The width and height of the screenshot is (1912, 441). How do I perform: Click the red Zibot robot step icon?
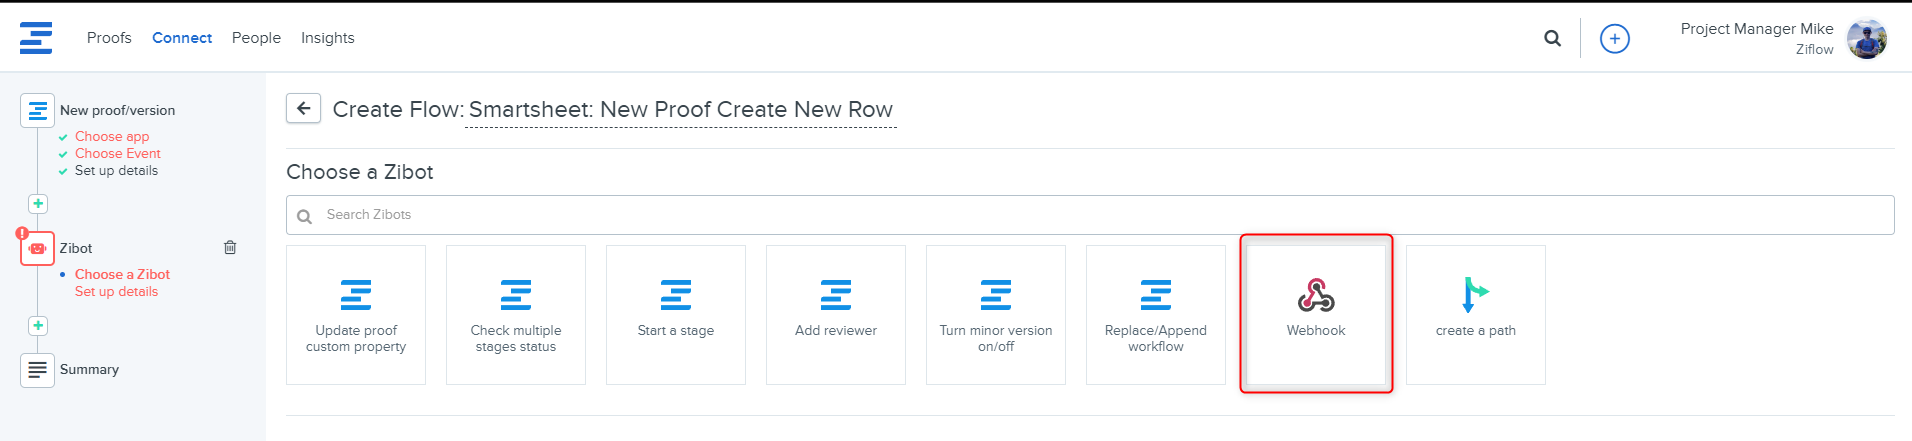click(37, 248)
